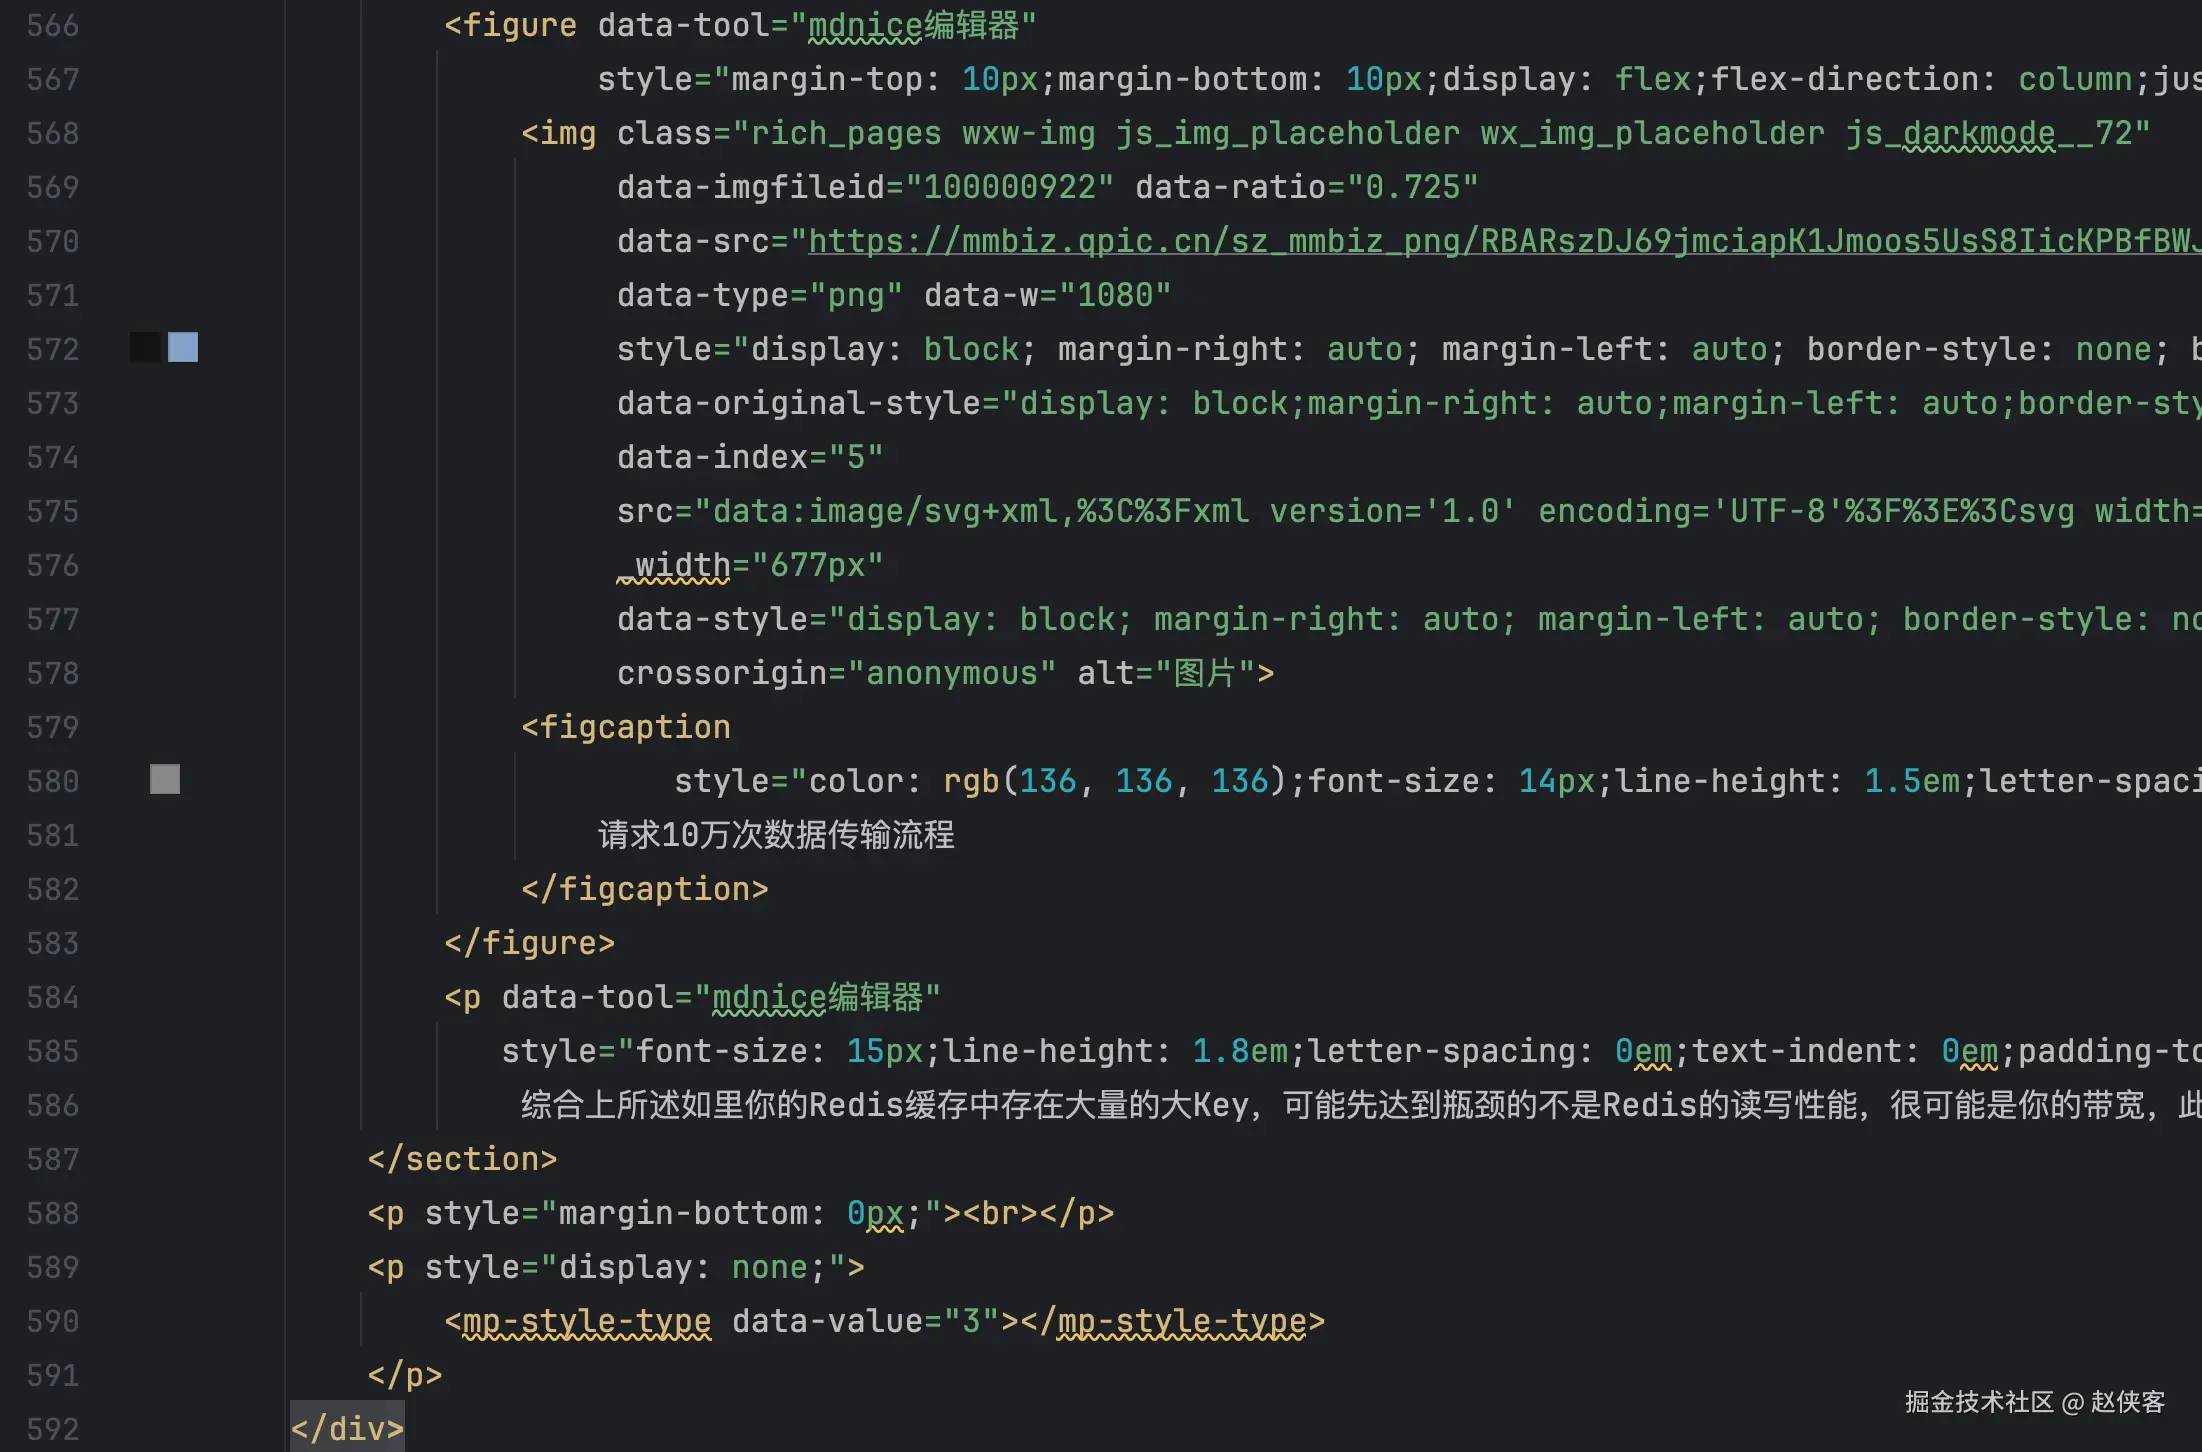
Task: Click the black color swatch on line 572
Action: point(146,348)
